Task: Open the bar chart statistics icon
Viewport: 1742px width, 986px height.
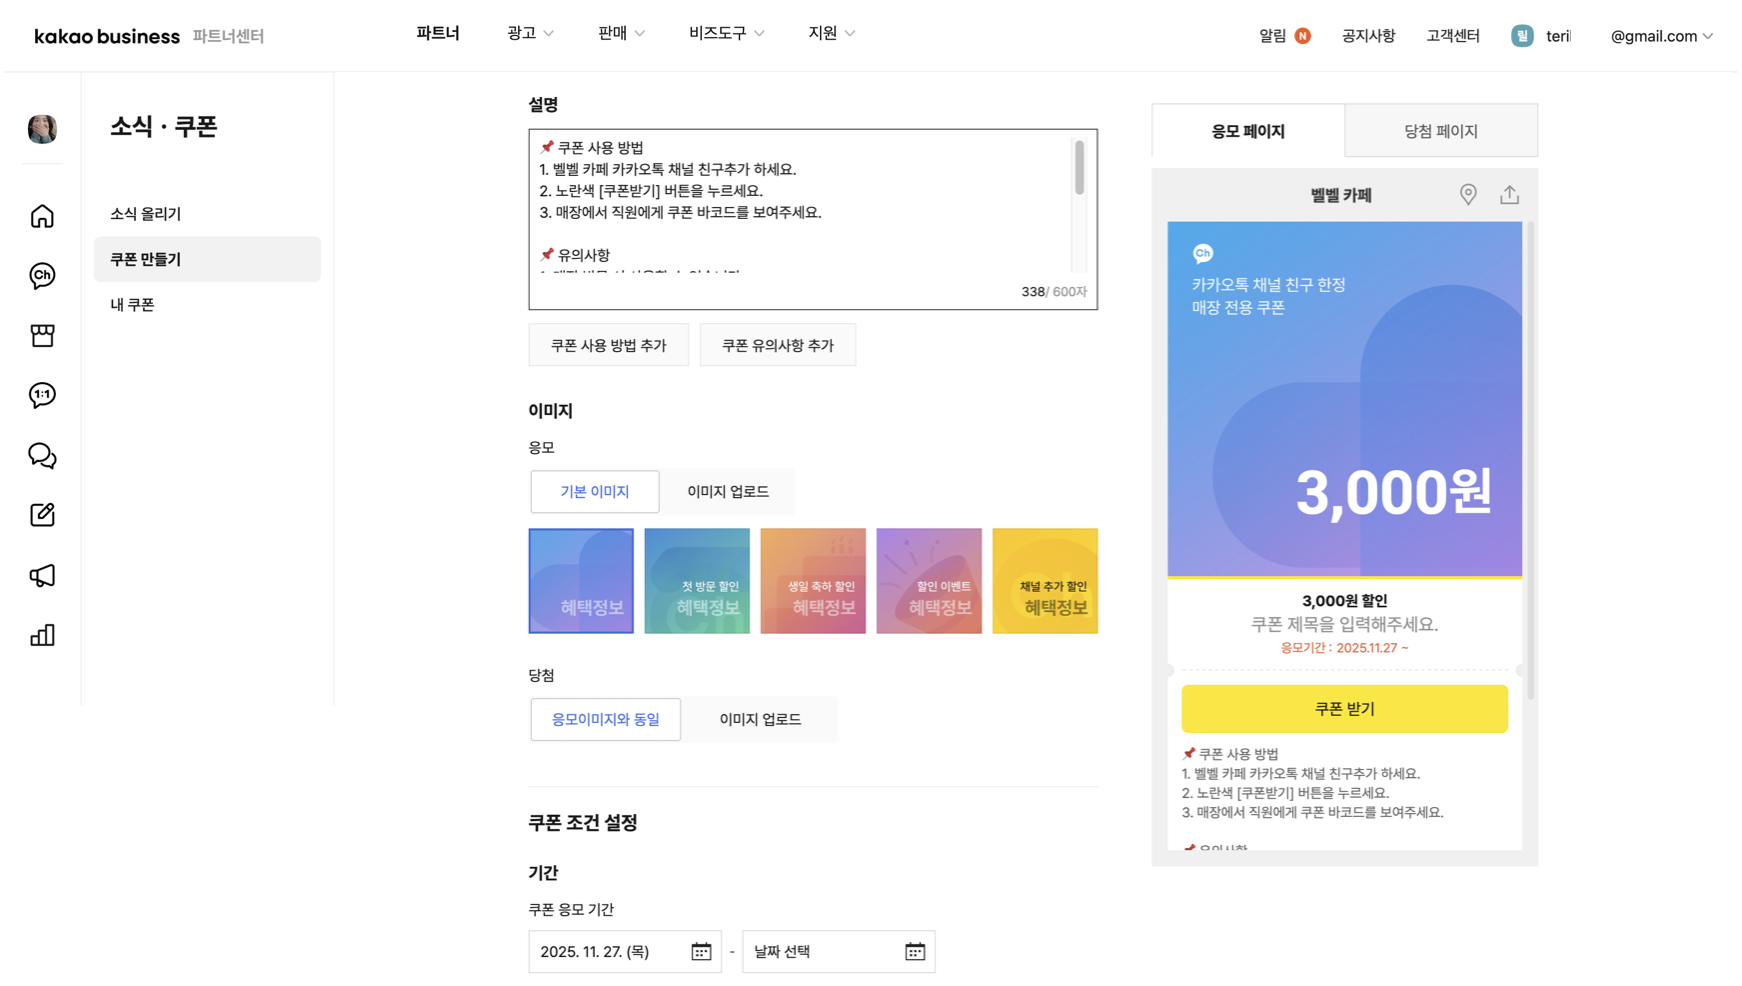Action: pyautogui.click(x=42, y=635)
